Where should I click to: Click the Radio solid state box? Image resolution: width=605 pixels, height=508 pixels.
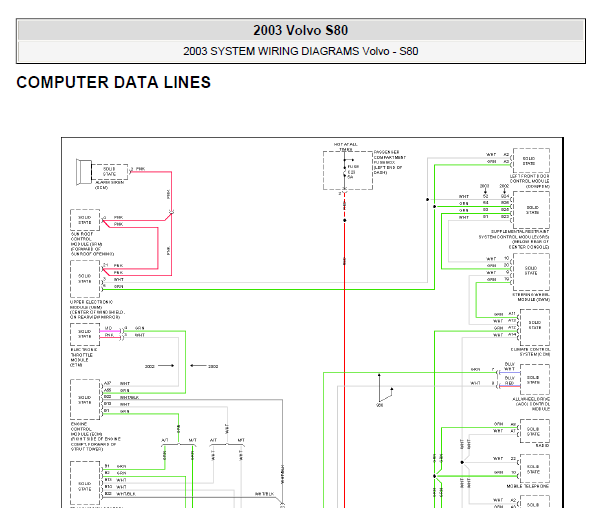tap(535, 431)
